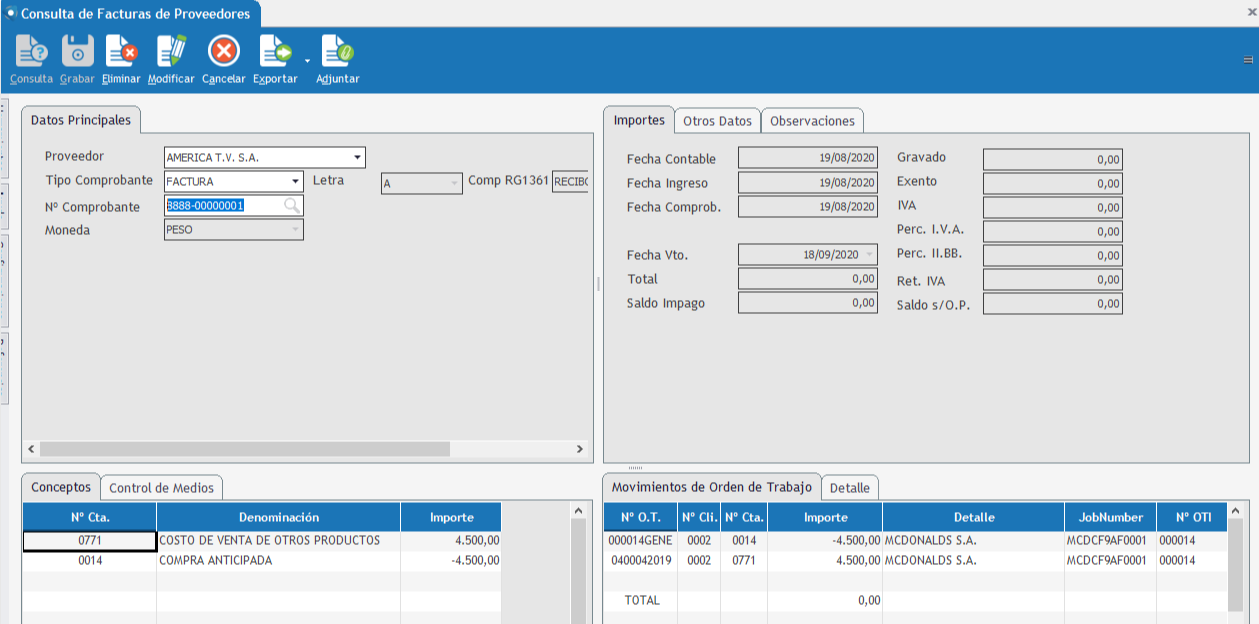Expand the Fecha Vto. date dropdown
The height and width of the screenshot is (624, 1259).
click(868, 255)
